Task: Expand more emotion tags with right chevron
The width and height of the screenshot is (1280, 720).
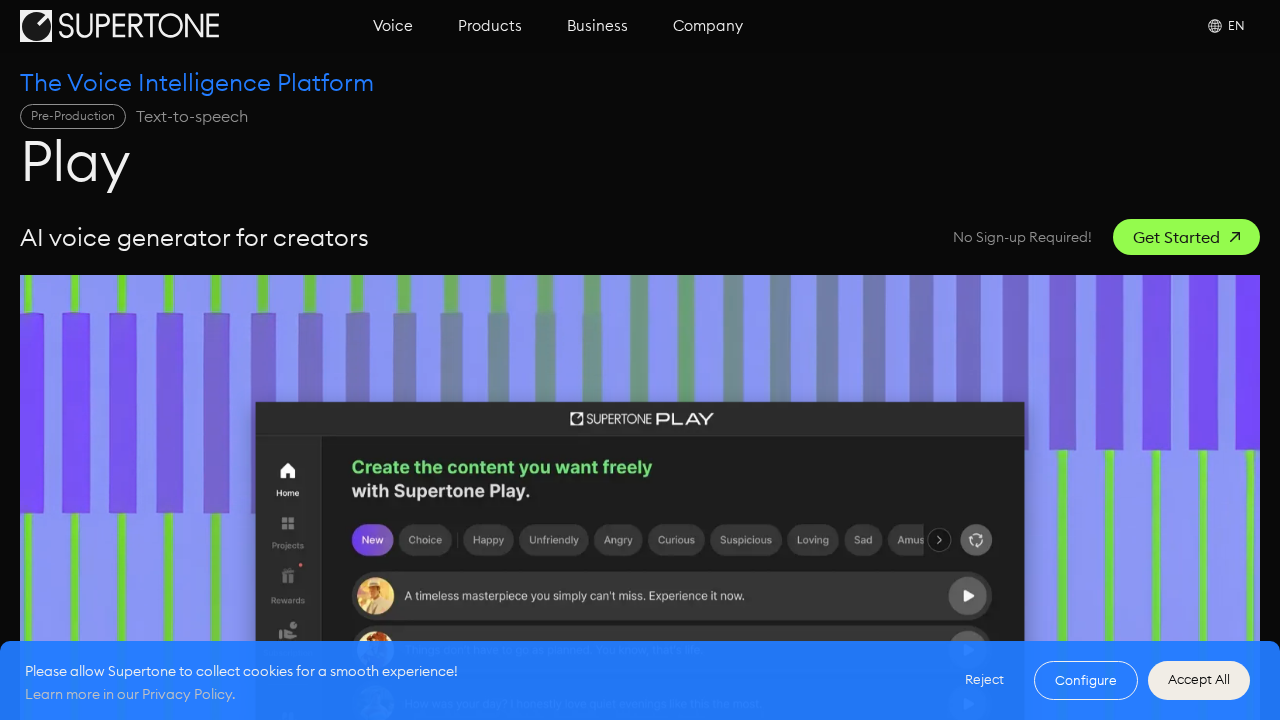Action: click(x=938, y=540)
